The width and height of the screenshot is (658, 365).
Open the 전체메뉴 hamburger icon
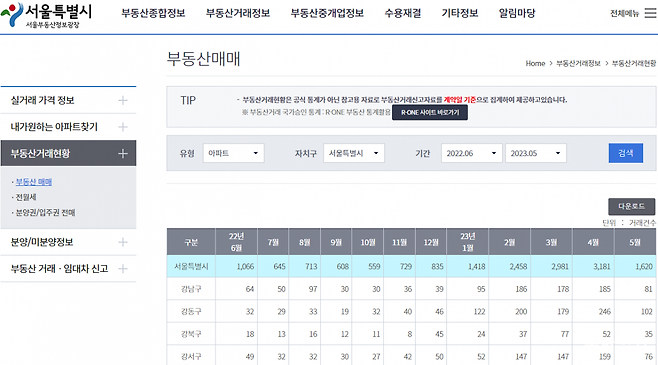pyautogui.click(x=650, y=13)
